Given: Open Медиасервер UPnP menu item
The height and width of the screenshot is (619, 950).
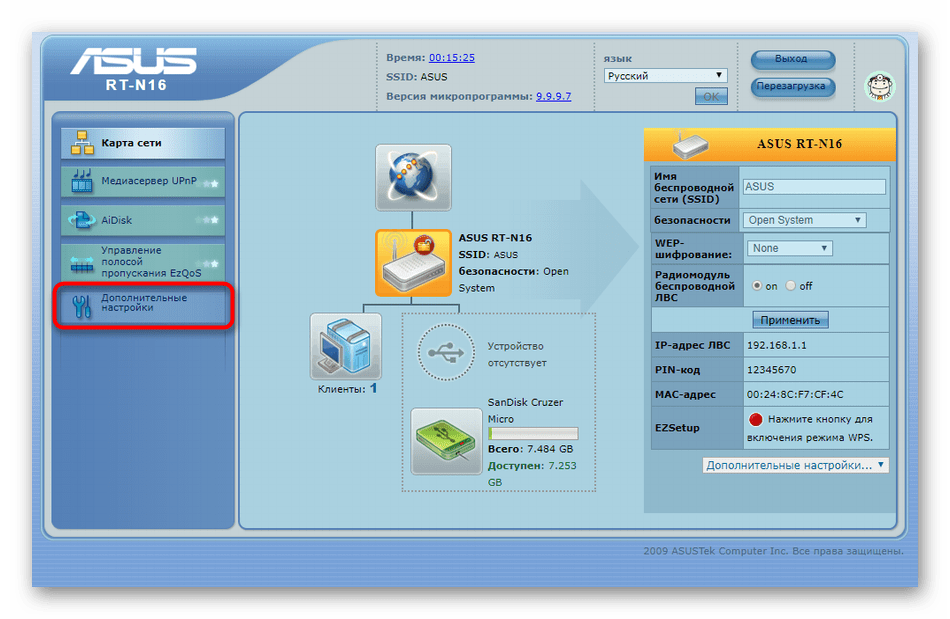Looking at the screenshot, I should (143, 181).
